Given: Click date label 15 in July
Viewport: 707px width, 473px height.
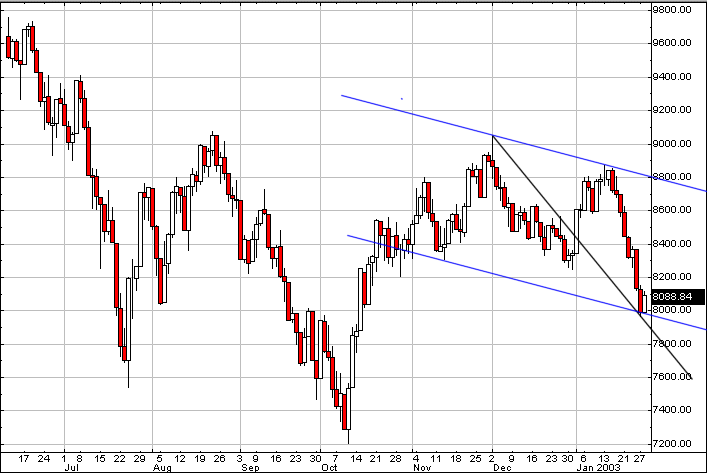Looking at the screenshot, I should point(100,459).
